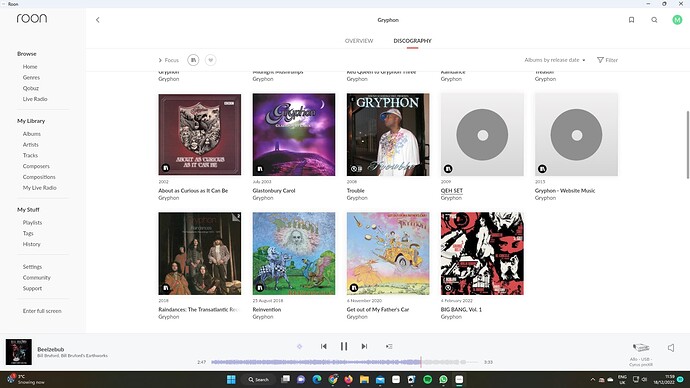Skip to previous track

coord(323,346)
